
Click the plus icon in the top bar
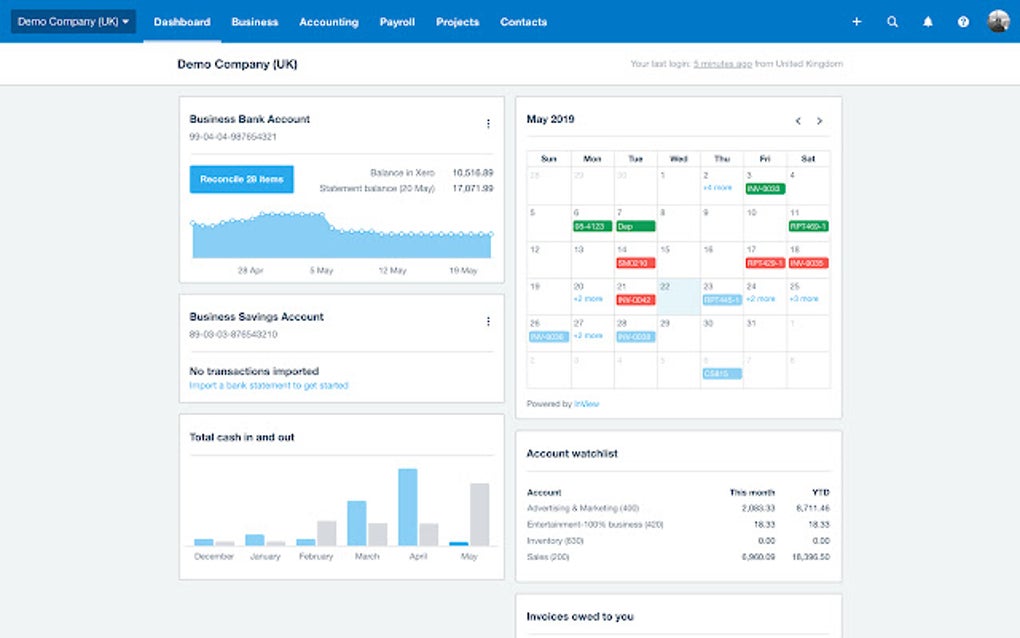[857, 21]
